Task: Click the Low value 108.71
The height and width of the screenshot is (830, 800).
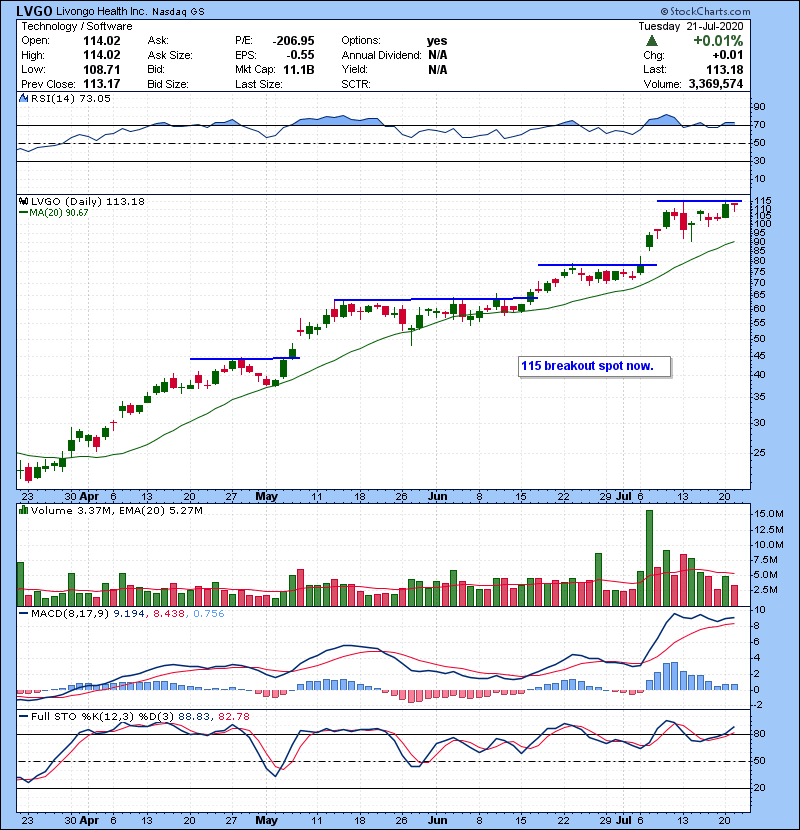Action: (102, 69)
